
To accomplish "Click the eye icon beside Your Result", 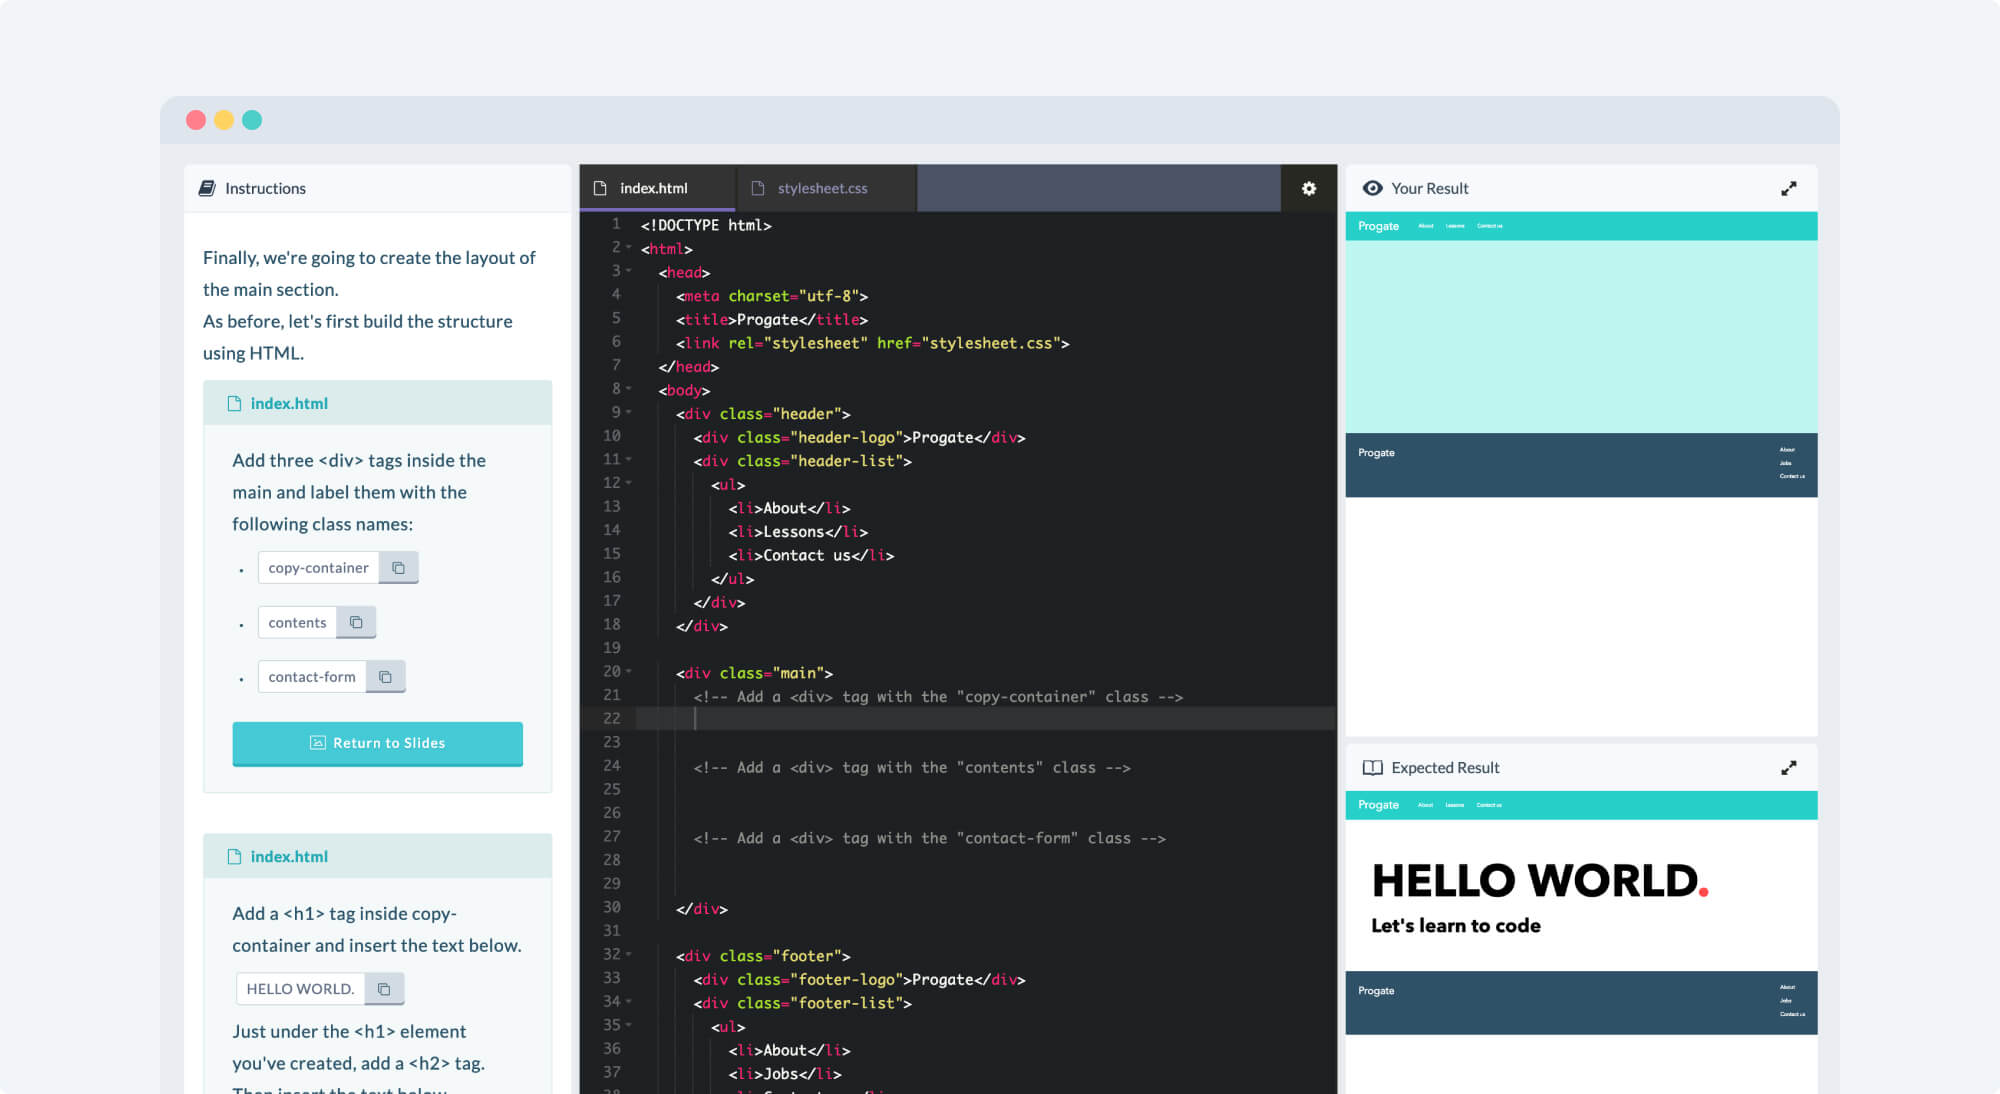I will click(x=1372, y=188).
